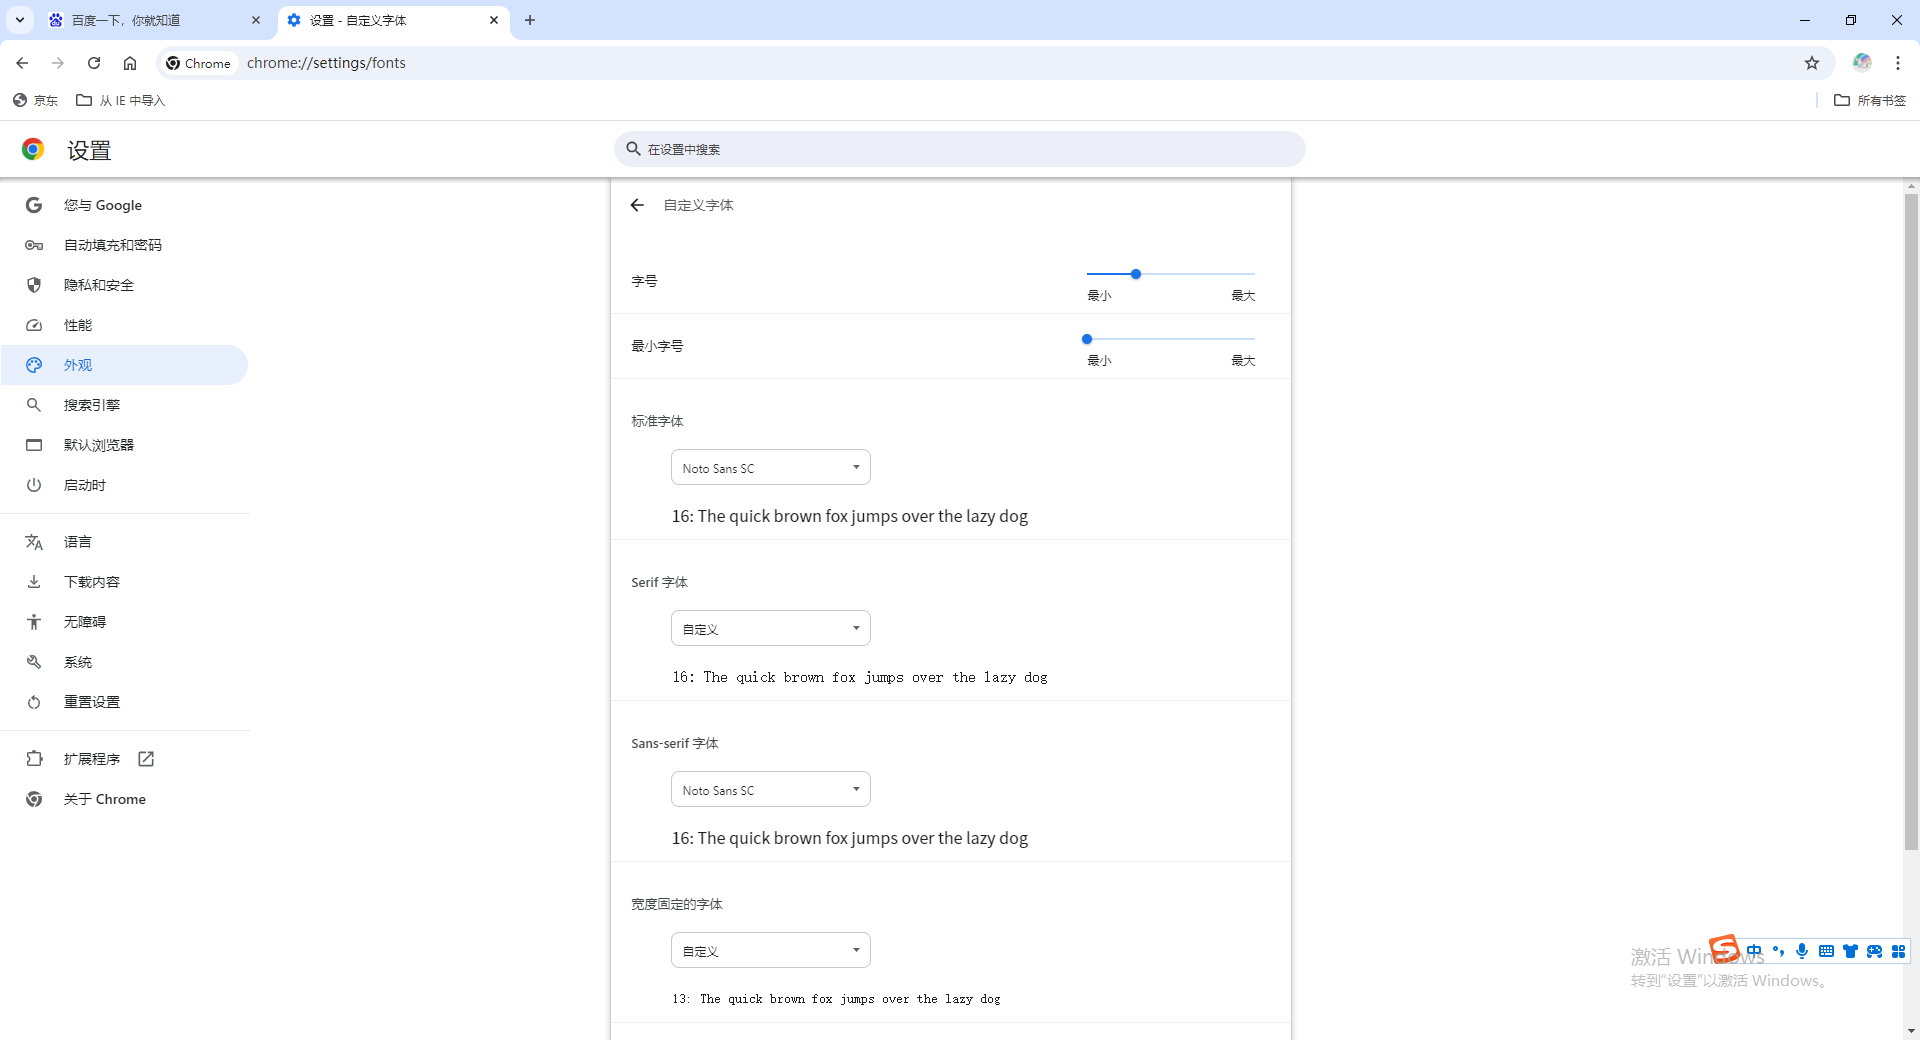1920x1040 pixels.
Task: Expand the Sans-serif 字体 dropdown
Action: coord(771,789)
